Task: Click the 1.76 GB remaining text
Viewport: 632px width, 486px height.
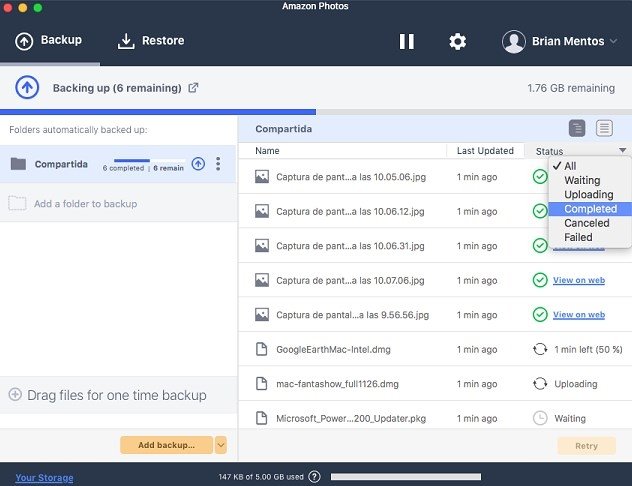Action: pyautogui.click(x=571, y=88)
